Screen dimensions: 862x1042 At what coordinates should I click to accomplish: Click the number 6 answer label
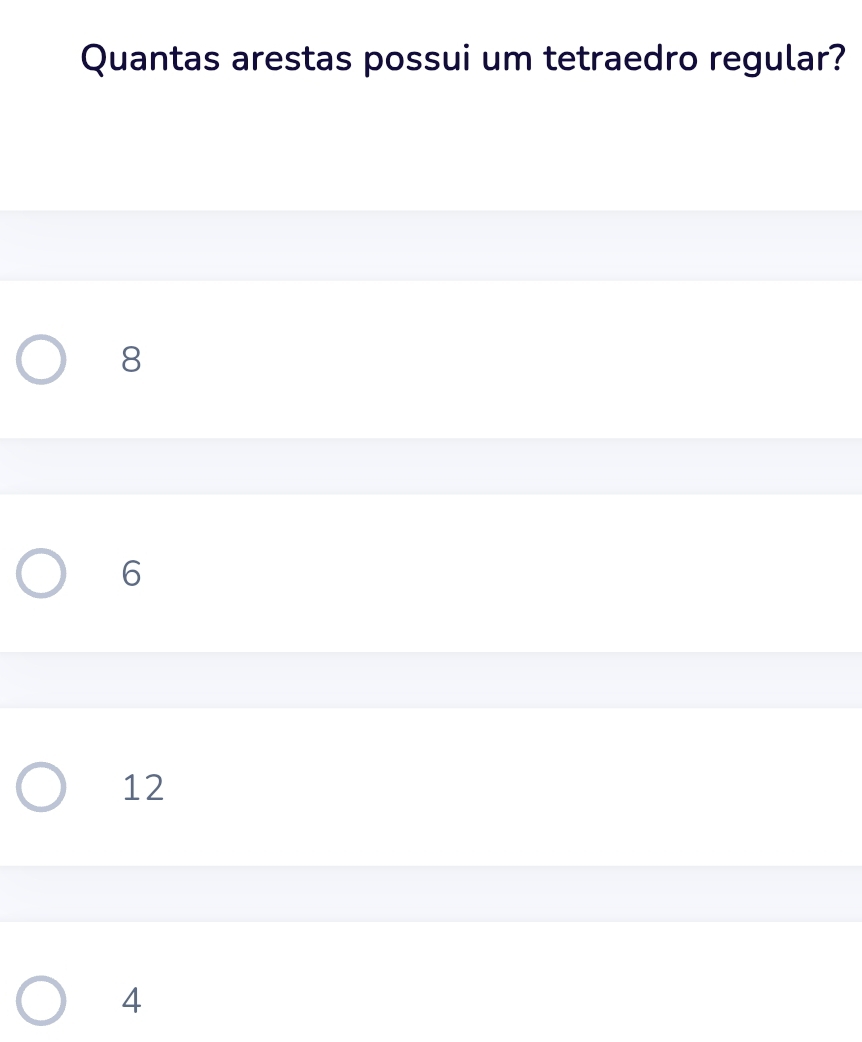click(132, 573)
